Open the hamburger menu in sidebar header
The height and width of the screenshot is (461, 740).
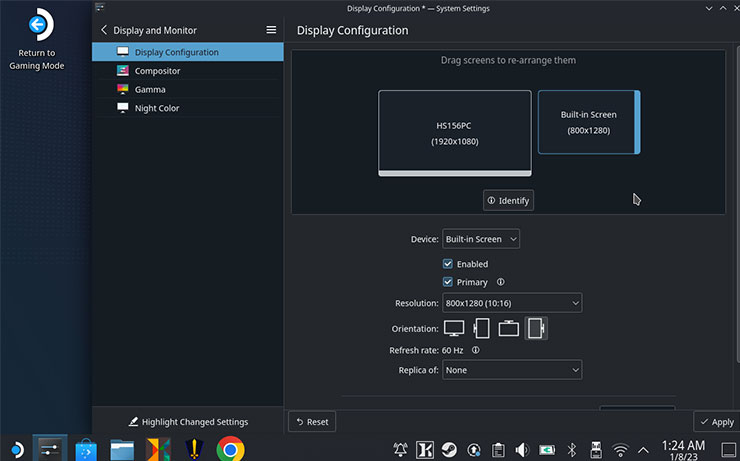tap(271, 30)
